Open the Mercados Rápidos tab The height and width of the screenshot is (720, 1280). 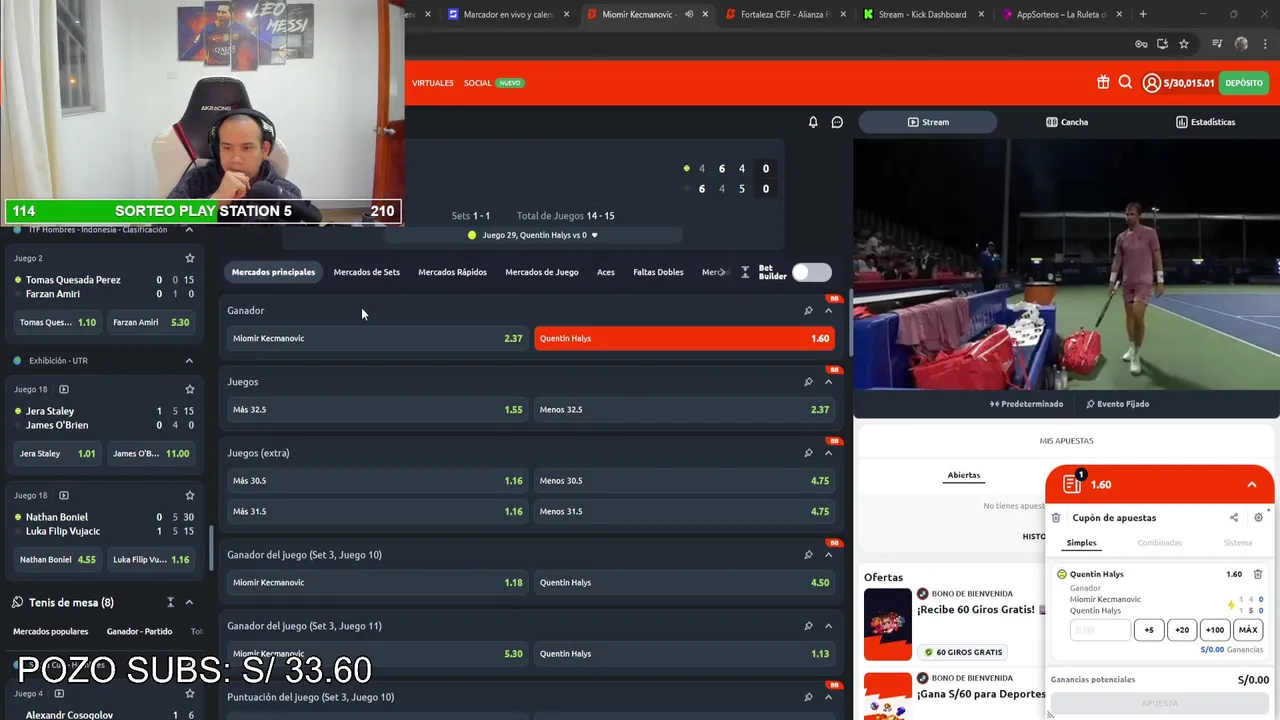pyautogui.click(x=452, y=272)
